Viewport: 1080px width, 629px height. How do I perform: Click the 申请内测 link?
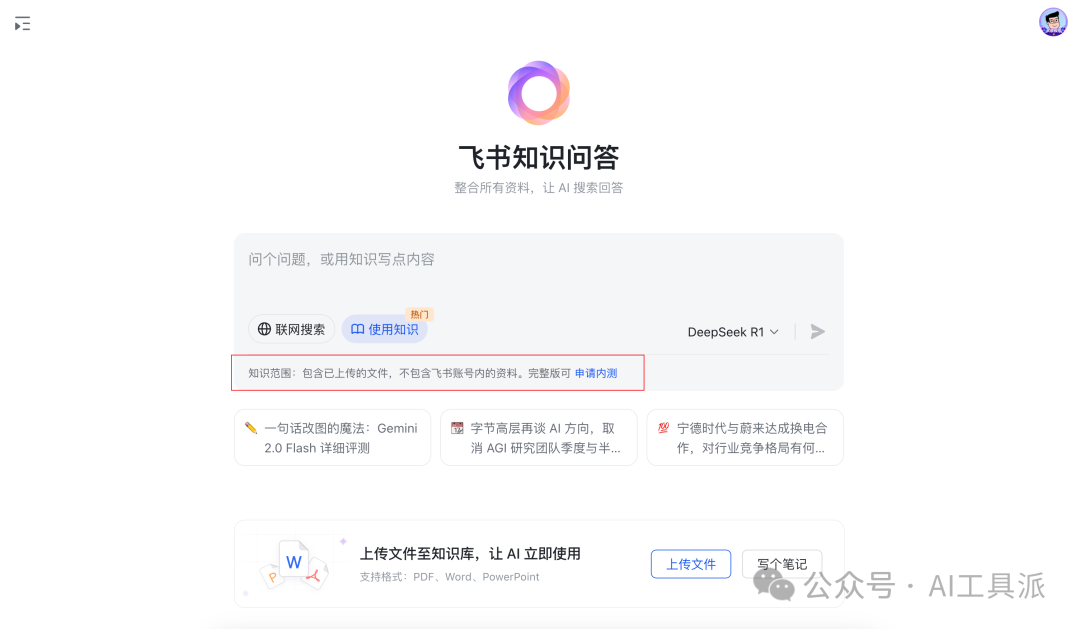tap(596, 373)
